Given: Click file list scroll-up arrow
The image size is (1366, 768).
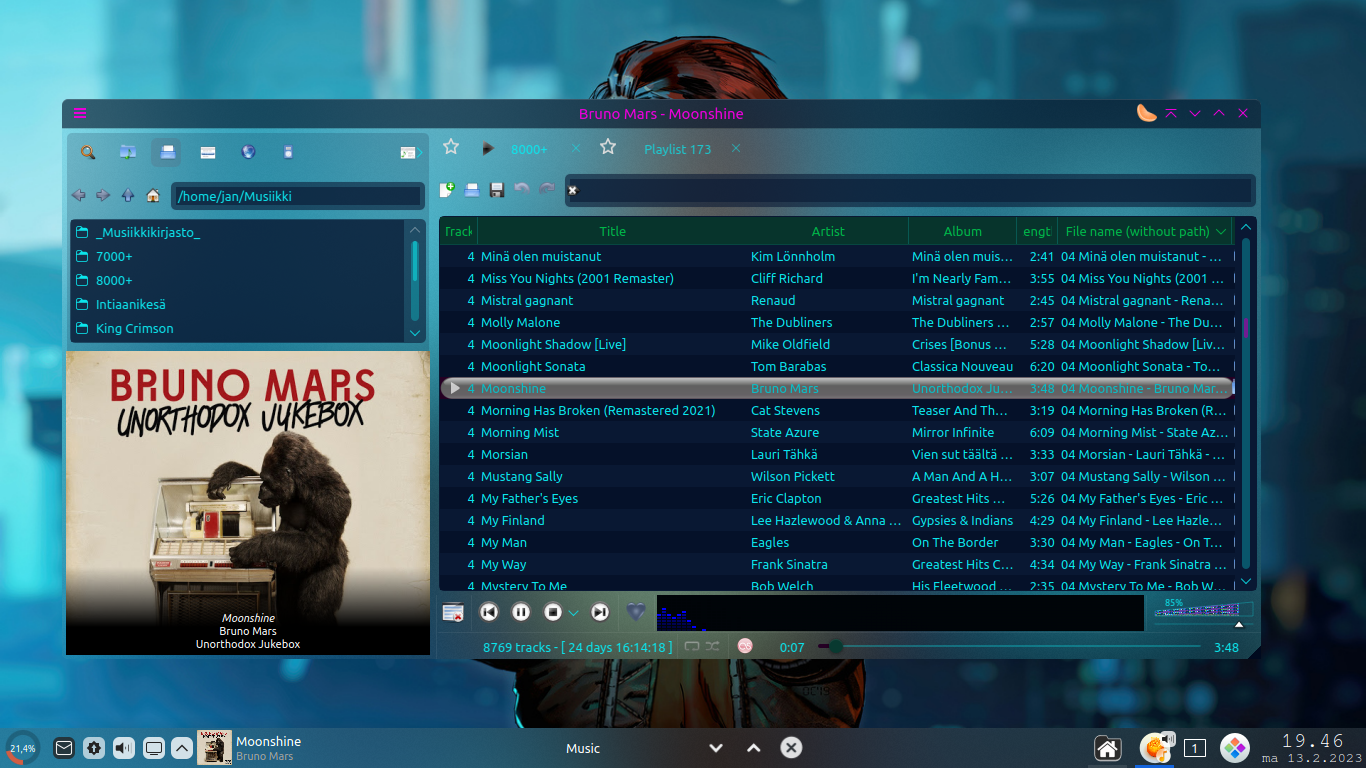Looking at the screenshot, I should (x=416, y=229).
